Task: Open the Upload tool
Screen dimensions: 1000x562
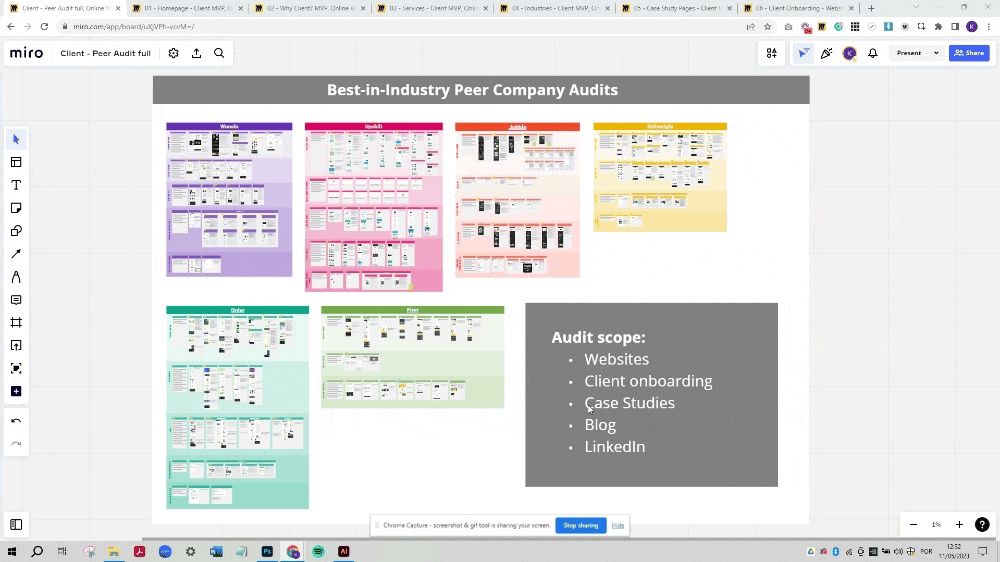Action: pos(16,346)
